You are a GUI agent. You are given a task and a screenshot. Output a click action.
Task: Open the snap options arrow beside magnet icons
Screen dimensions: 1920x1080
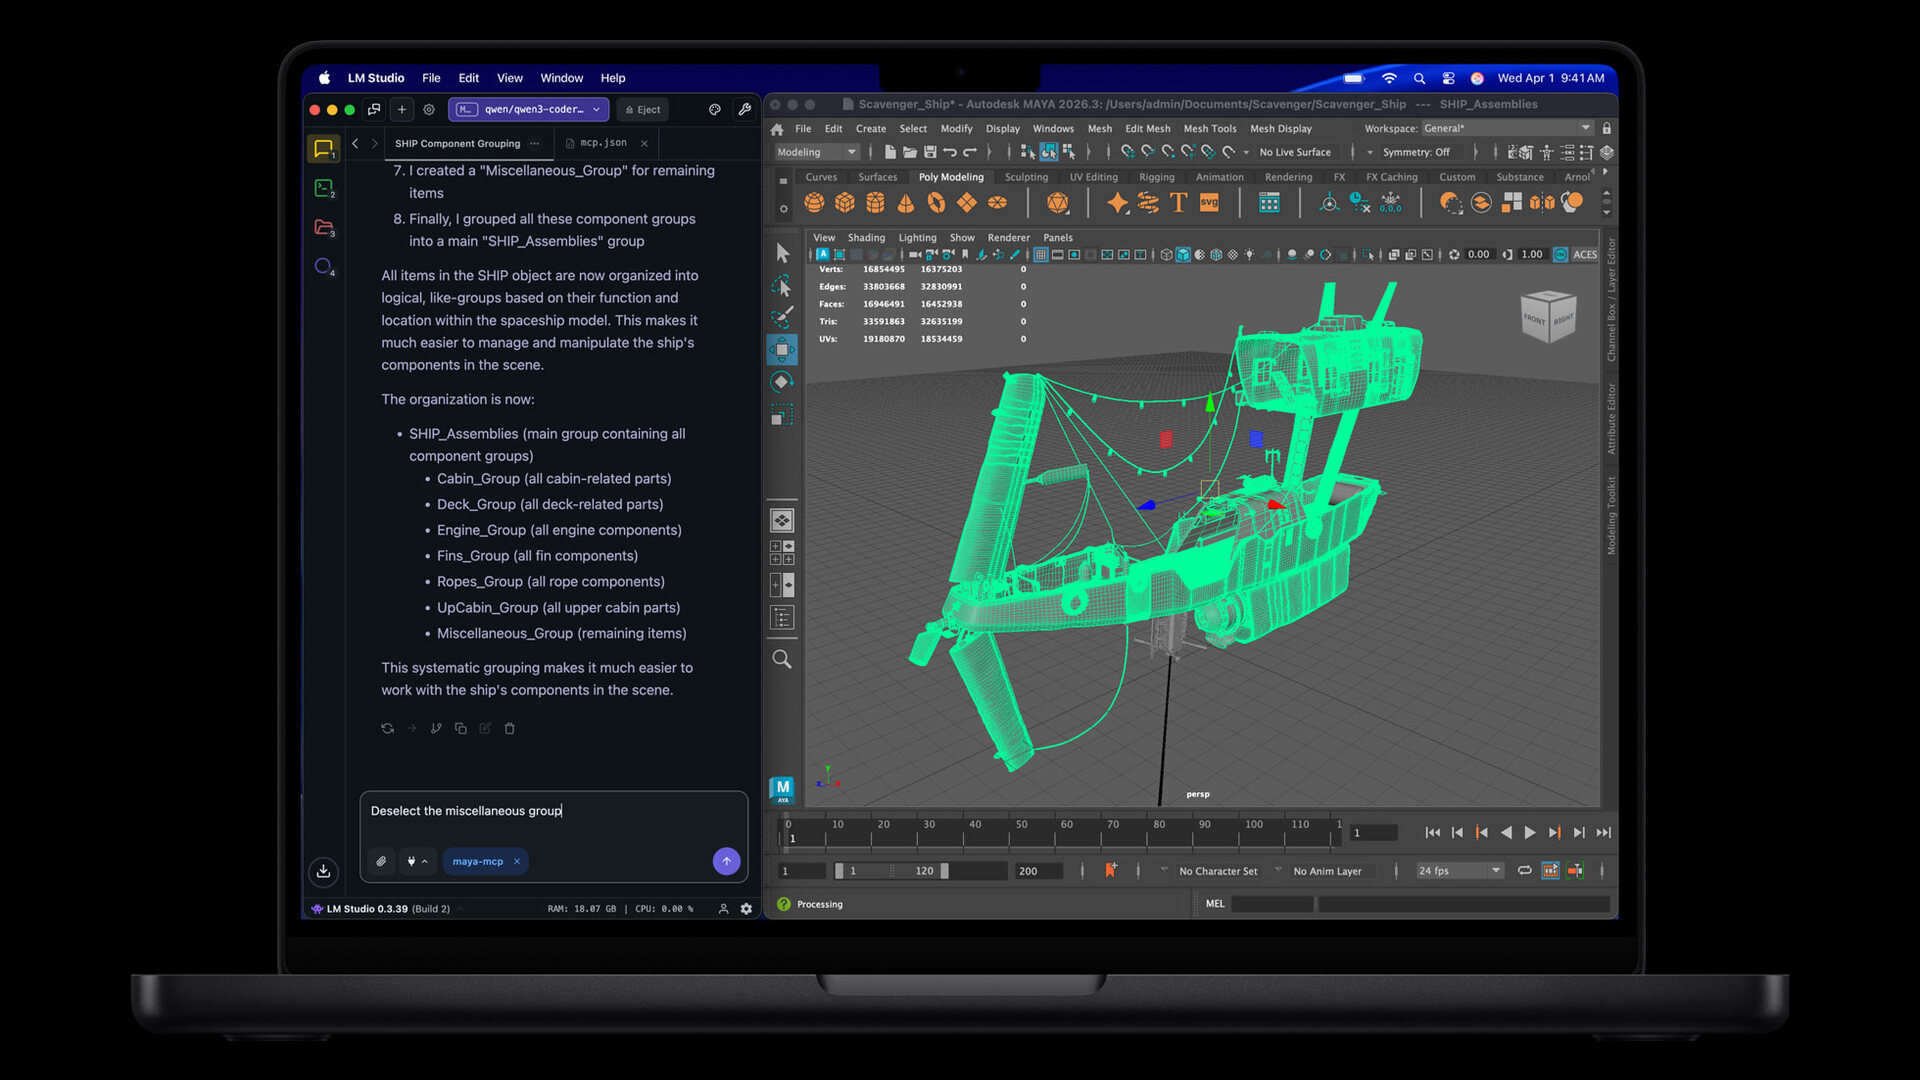1246,153
